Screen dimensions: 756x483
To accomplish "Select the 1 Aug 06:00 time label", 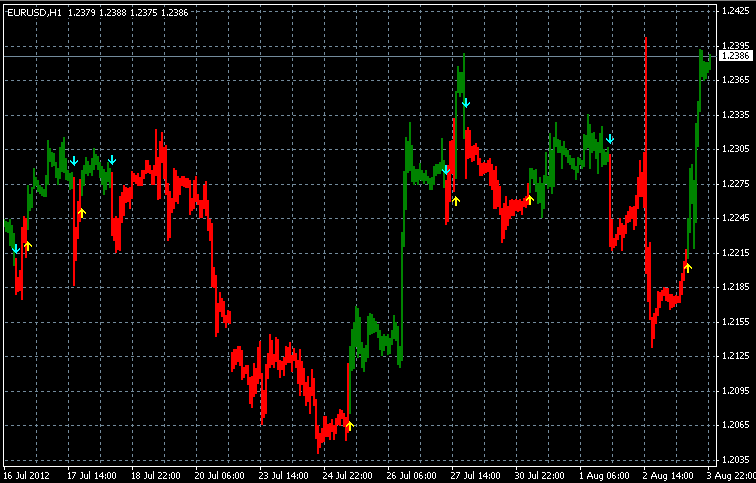I will tap(604, 476).
